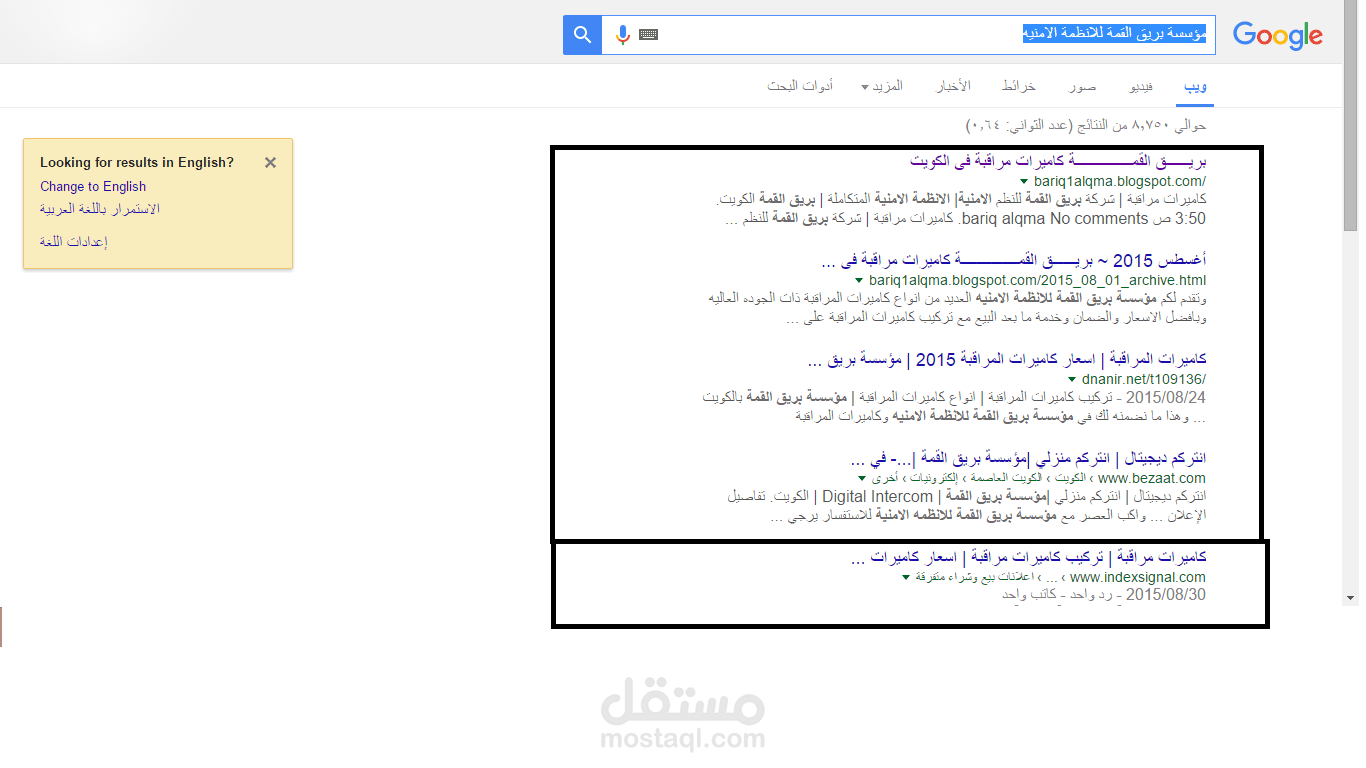Expand arrow beside www.indexsignal.com breadcrumb
The width and height of the screenshot is (1366, 768).
(x=906, y=578)
